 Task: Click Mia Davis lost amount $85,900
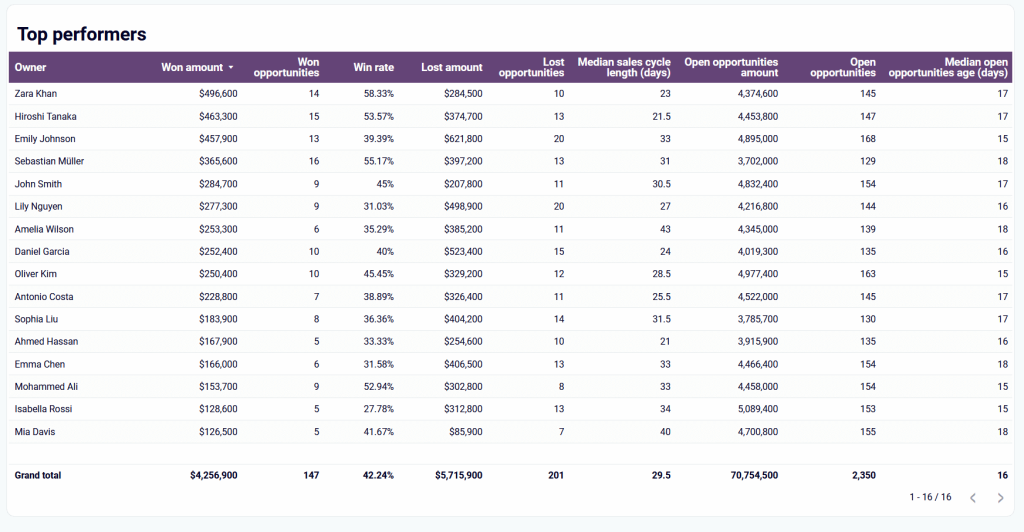click(x=466, y=431)
